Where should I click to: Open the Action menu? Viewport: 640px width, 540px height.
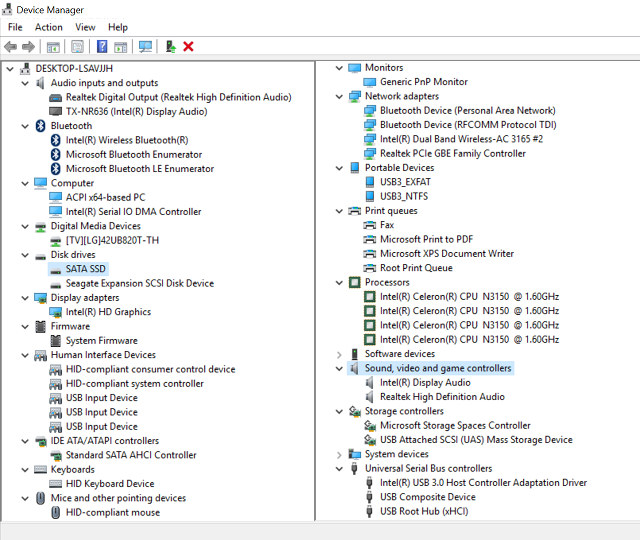click(x=49, y=27)
